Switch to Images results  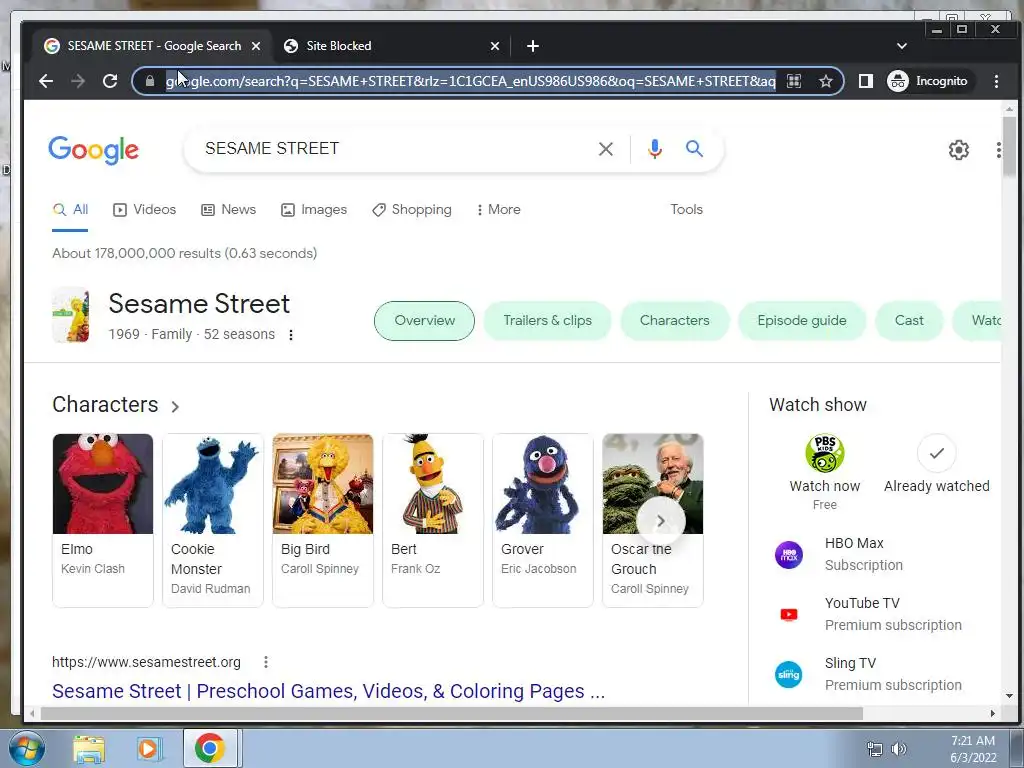[x=314, y=210]
